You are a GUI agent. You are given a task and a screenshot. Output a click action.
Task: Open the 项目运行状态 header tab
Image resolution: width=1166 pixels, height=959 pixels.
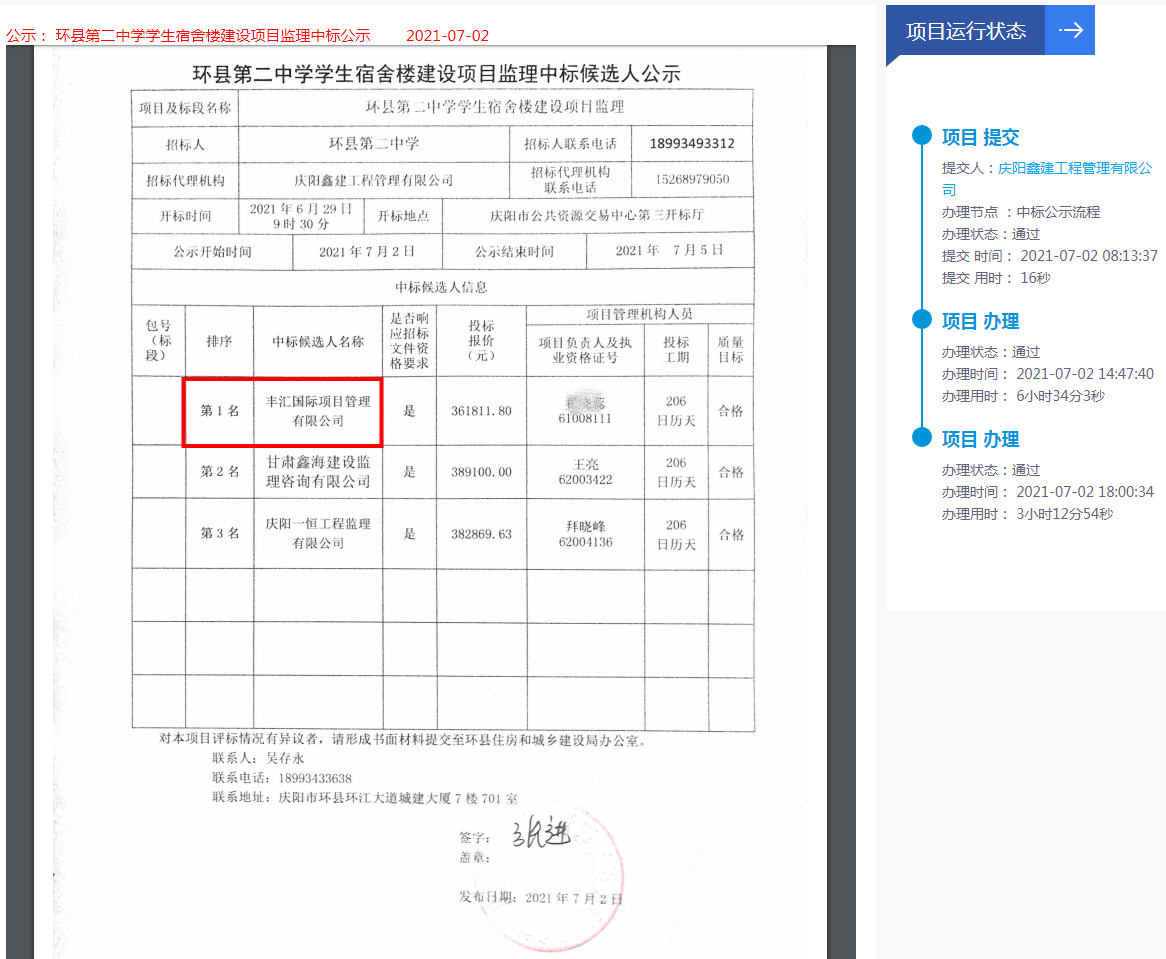[965, 30]
